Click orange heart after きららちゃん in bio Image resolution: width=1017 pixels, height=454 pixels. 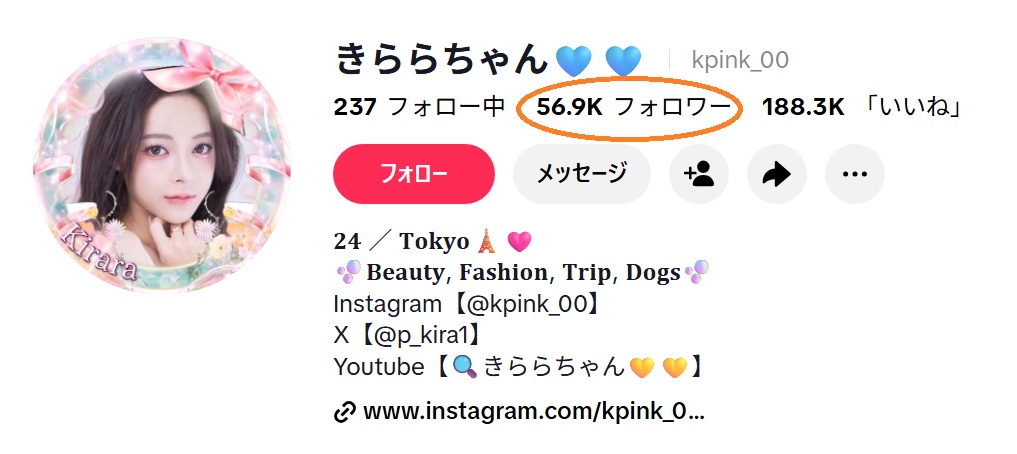pos(642,368)
